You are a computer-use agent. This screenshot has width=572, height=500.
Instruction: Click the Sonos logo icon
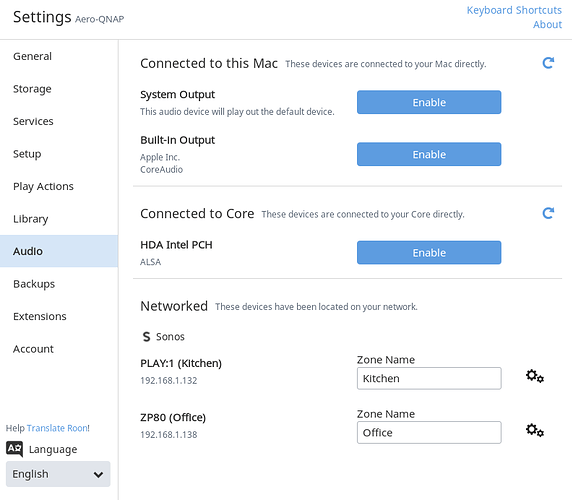coord(146,337)
